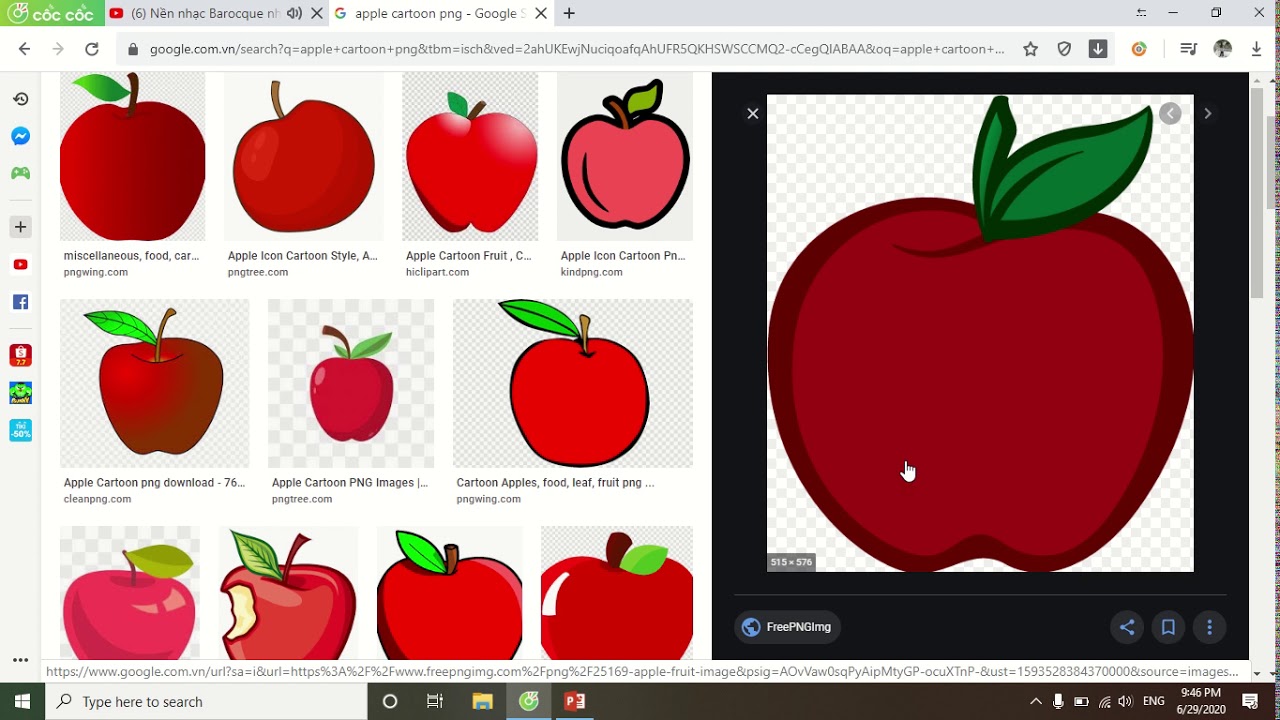Screen dimensions: 1280x720
Task: Open the Tiki -50% sidebar shortcut
Action: point(20,430)
